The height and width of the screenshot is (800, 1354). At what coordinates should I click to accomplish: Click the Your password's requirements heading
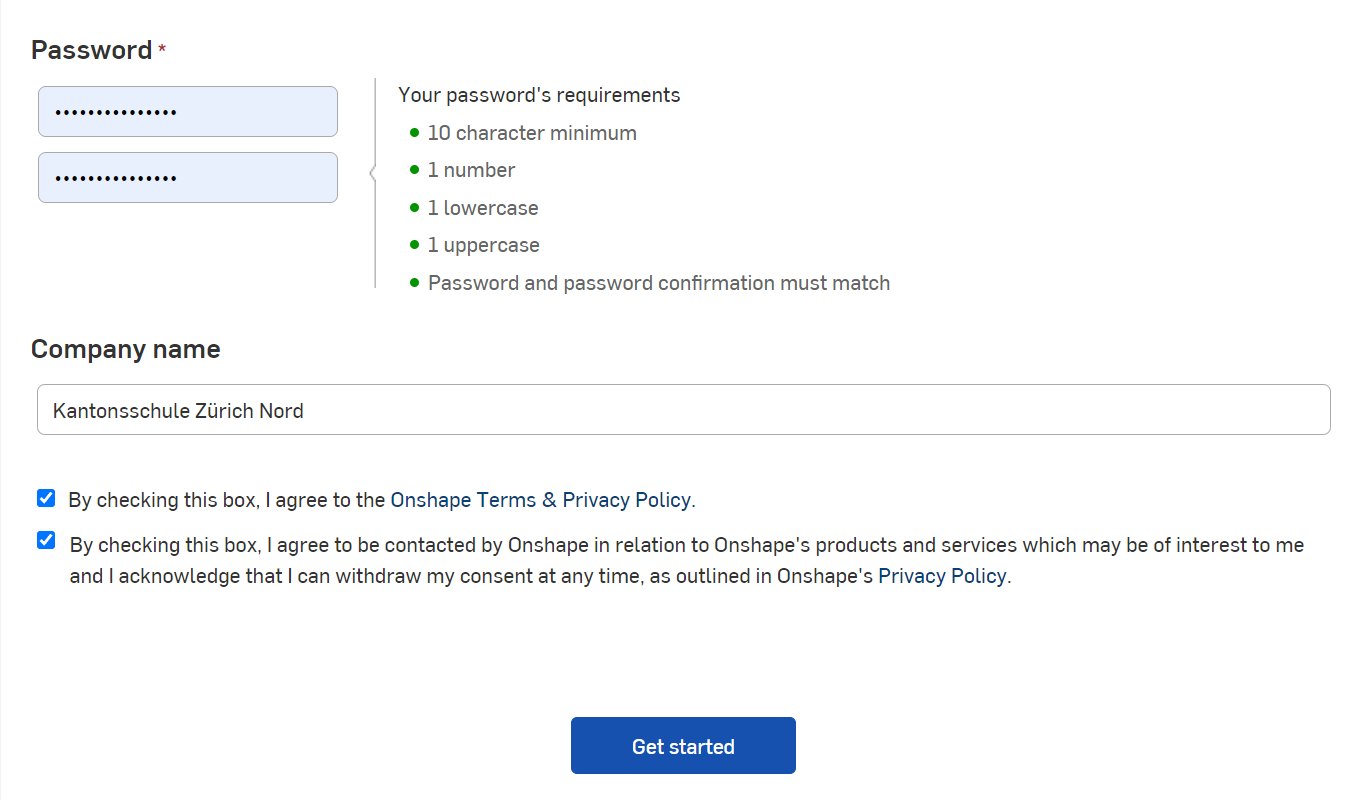pos(539,95)
